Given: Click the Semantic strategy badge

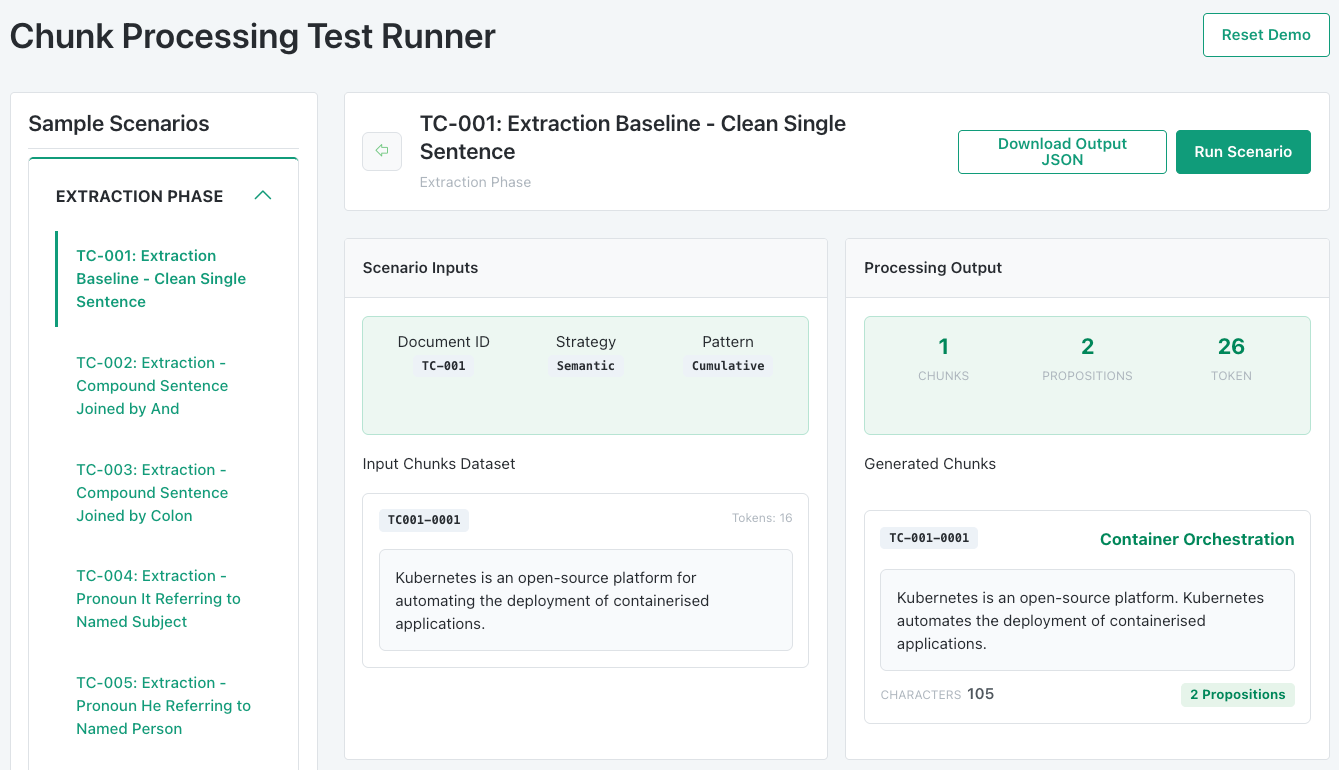Looking at the screenshot, I should pos(586,366).
